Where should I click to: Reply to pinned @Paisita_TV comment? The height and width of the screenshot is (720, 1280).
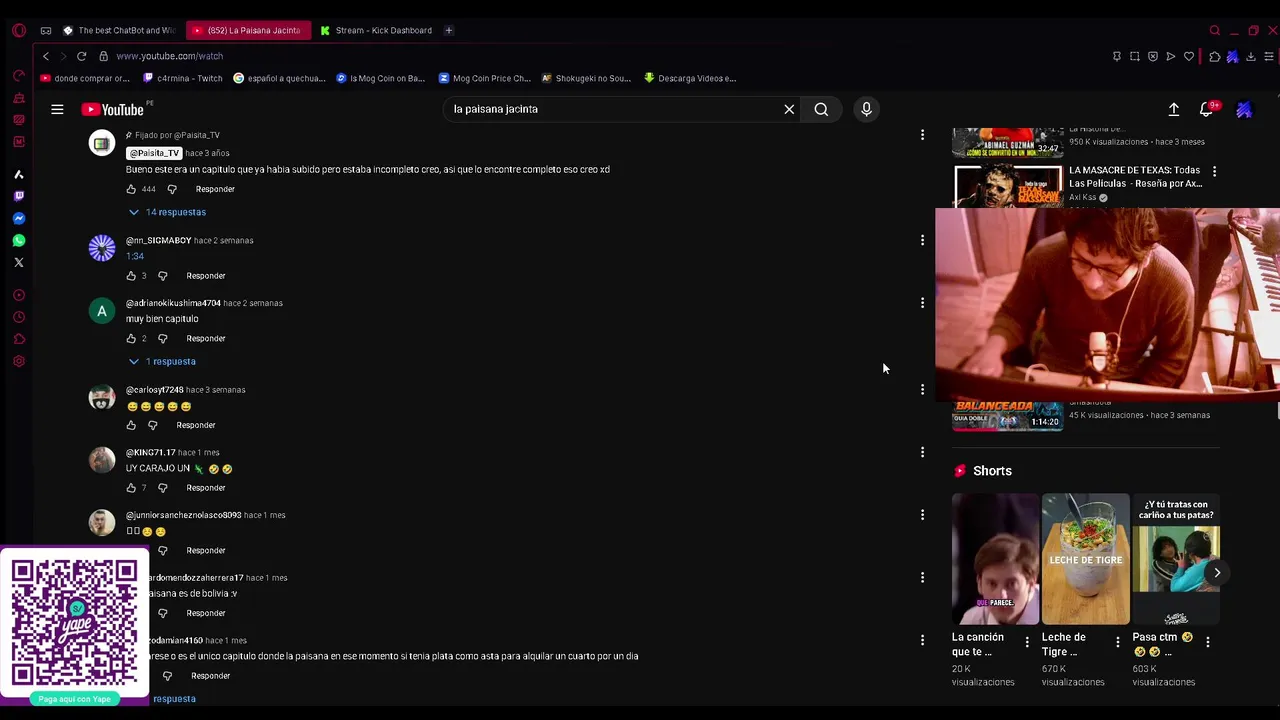[x=215, y=189]
